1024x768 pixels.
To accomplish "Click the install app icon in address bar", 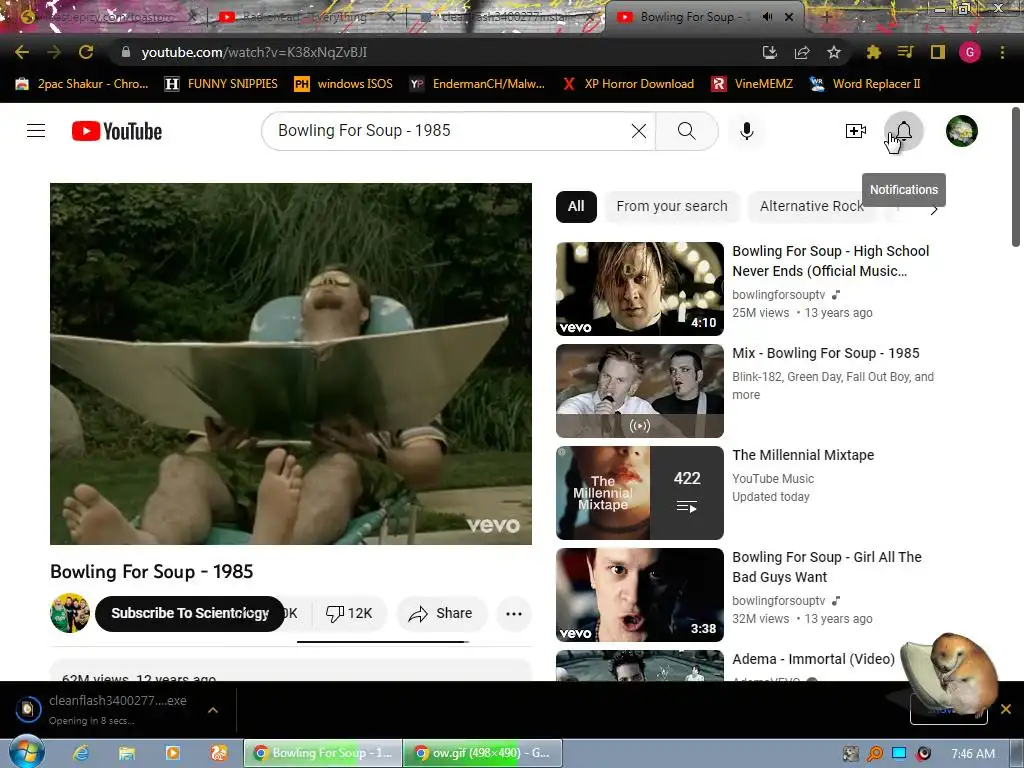I will 770,53.
